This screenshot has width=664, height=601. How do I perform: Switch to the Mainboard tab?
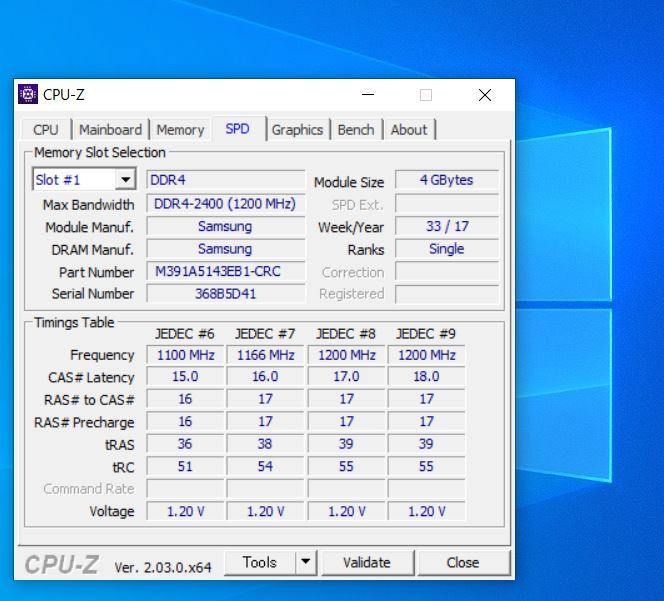coord(111,130)
